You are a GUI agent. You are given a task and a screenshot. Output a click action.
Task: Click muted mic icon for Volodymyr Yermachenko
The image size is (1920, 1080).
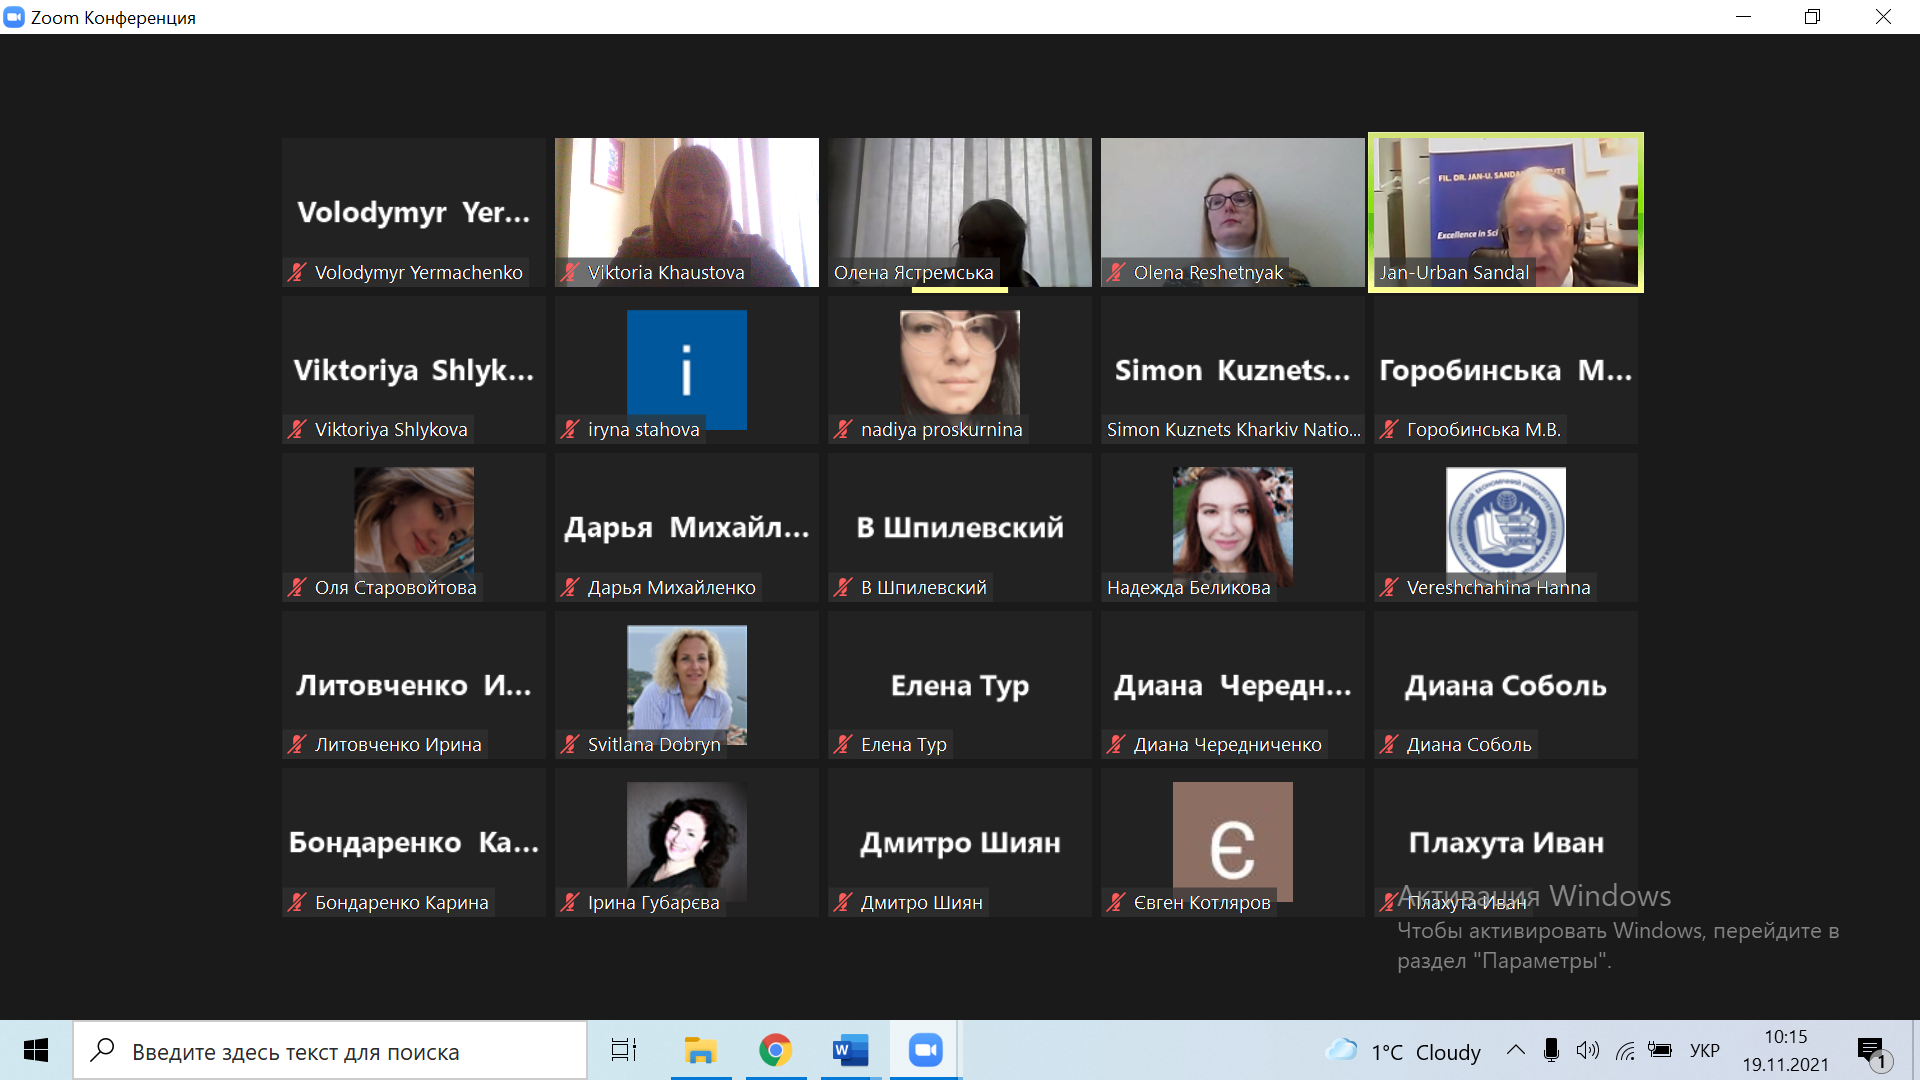click(297, 272)
